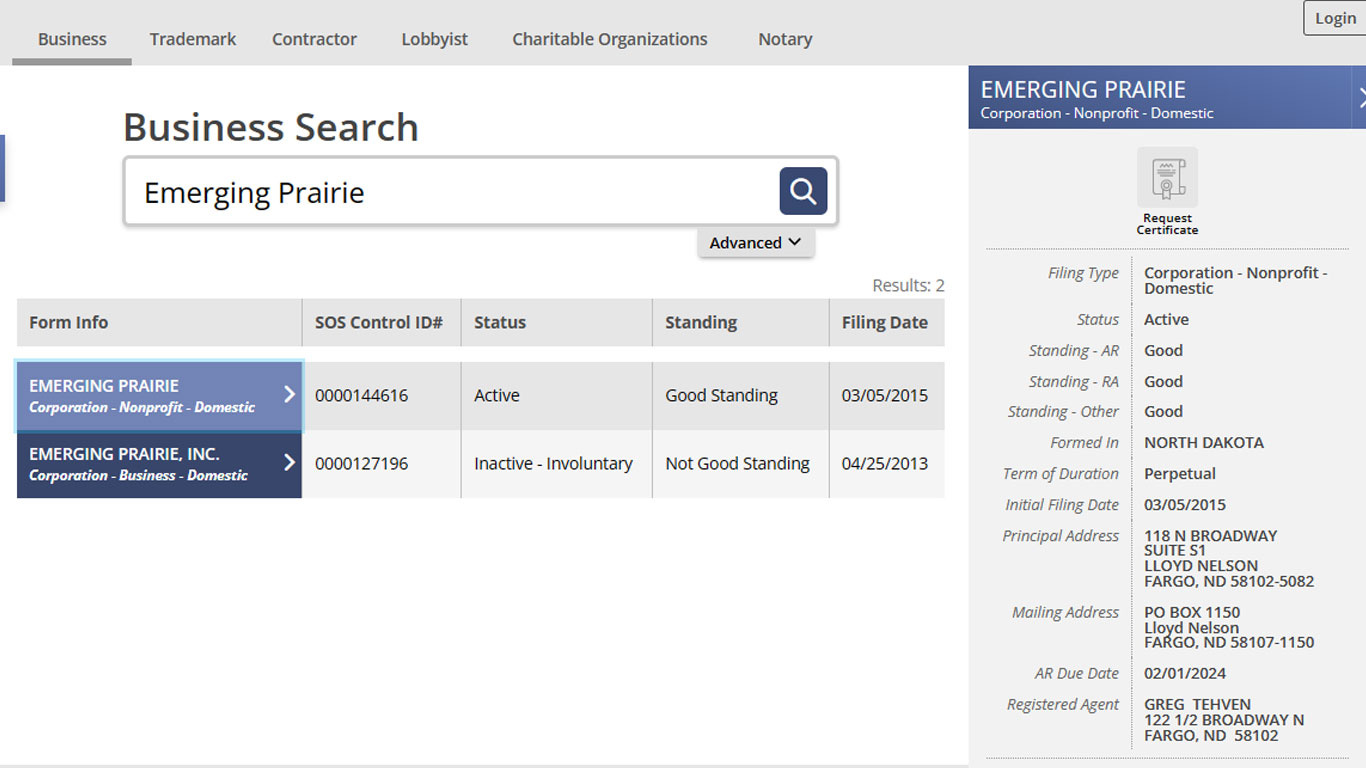Open the Contractor tab
This screenshot has width=1366, height=768.
click(314, 39)
